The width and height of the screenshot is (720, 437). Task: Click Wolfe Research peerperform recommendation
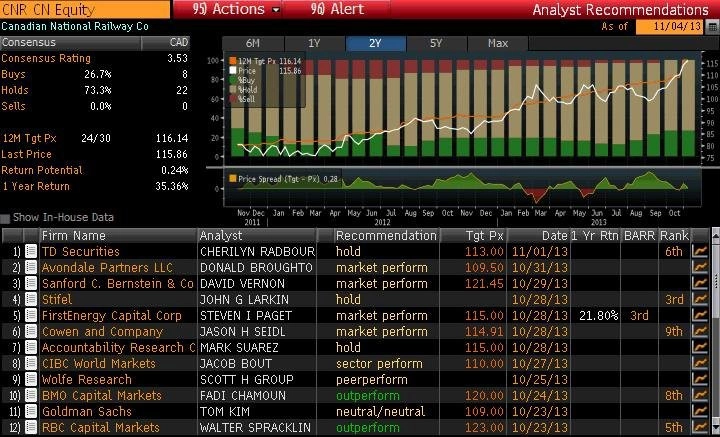pos(371,380)
